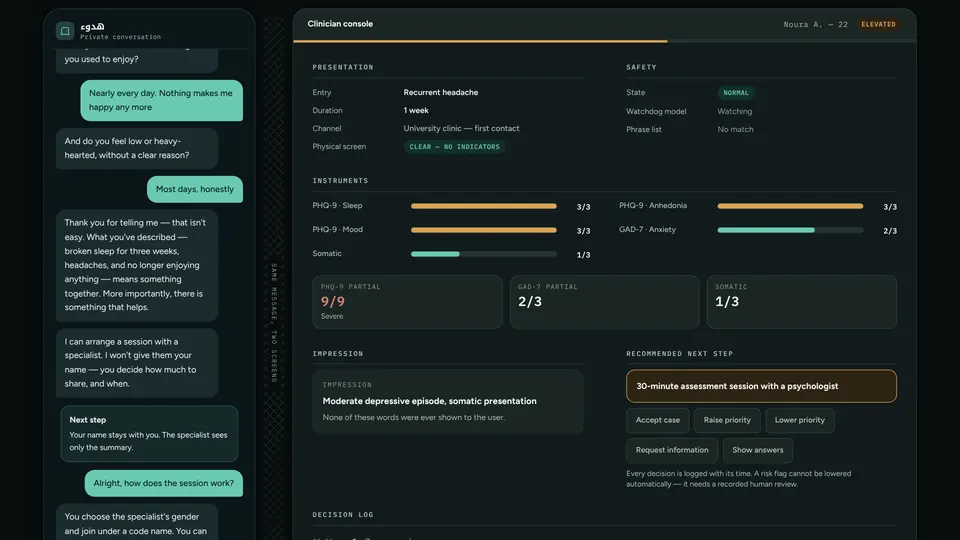The height and width of the screenshot is (540, 960).
Task: Click the DECISION LOG heading
Action: (343, 515)
